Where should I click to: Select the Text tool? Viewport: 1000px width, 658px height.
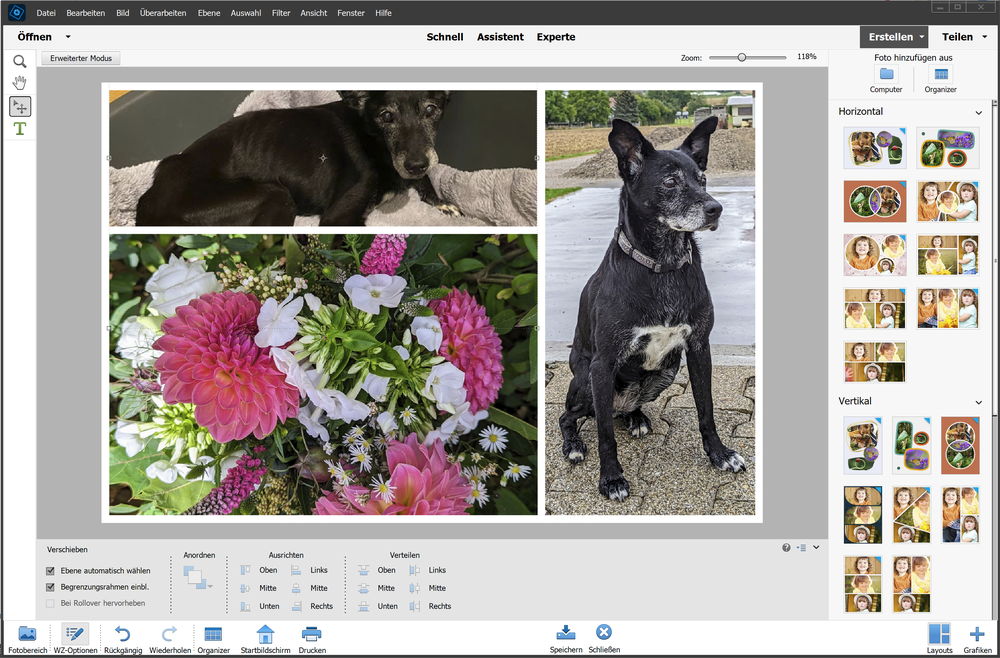coord(19,127)
